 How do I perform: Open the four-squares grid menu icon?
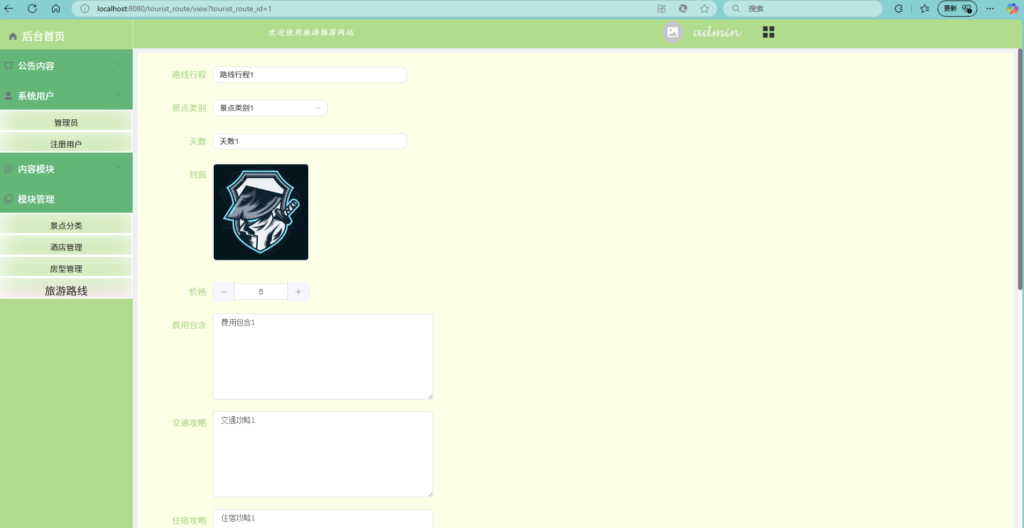tap(769, 32)
